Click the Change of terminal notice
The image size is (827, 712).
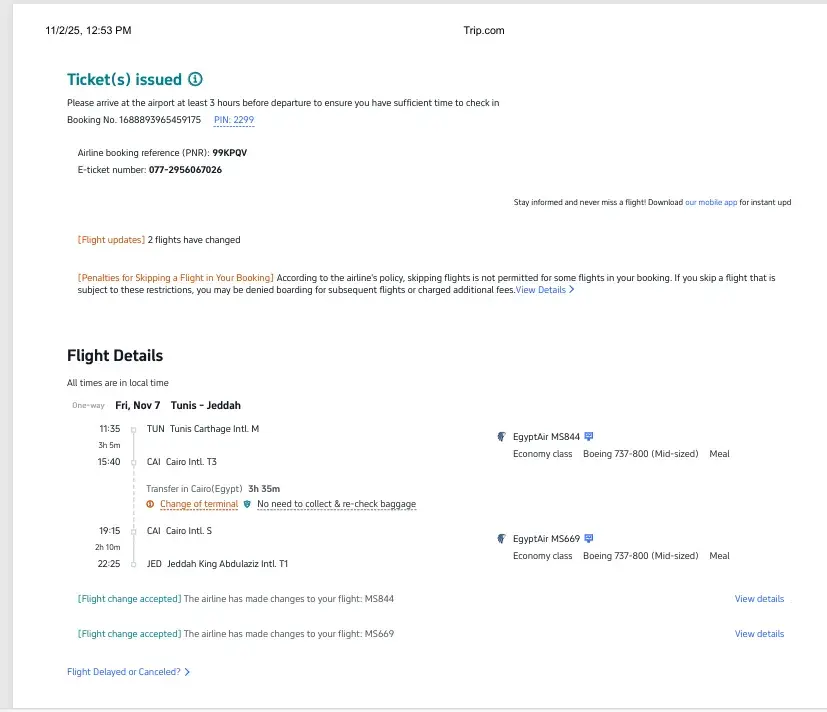199,504
